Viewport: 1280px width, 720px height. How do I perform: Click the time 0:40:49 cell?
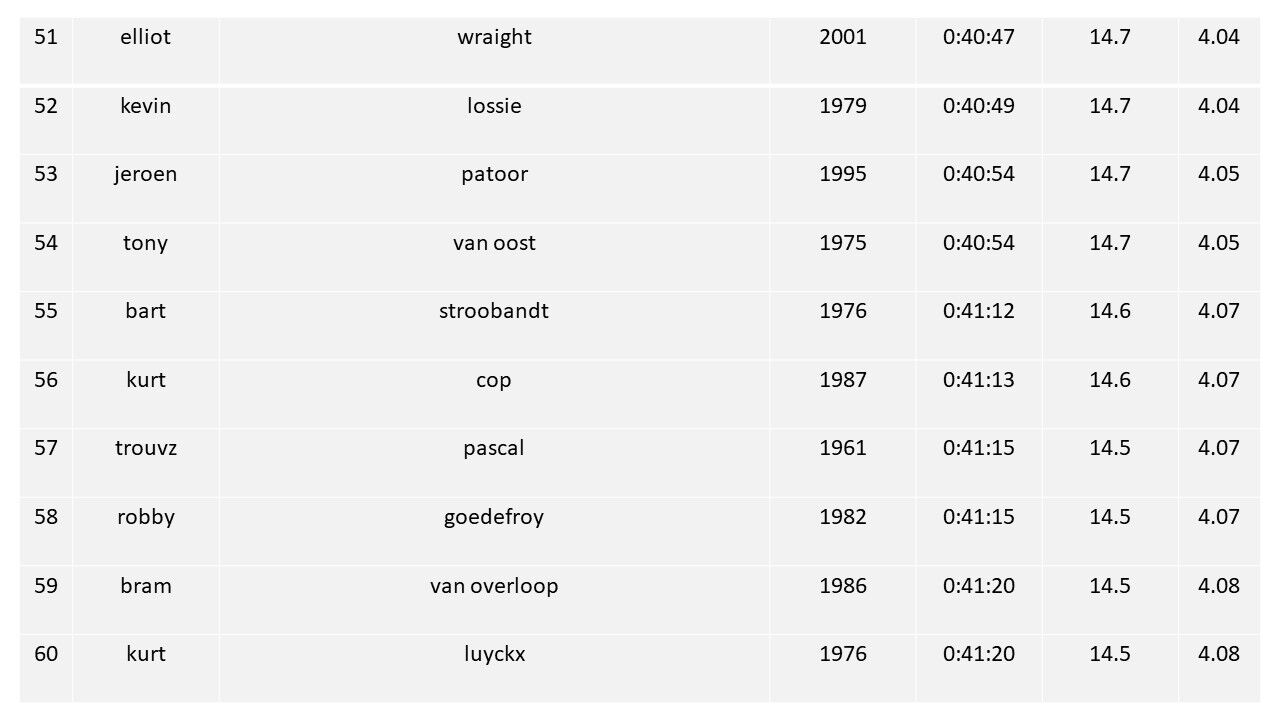point(978,106)
